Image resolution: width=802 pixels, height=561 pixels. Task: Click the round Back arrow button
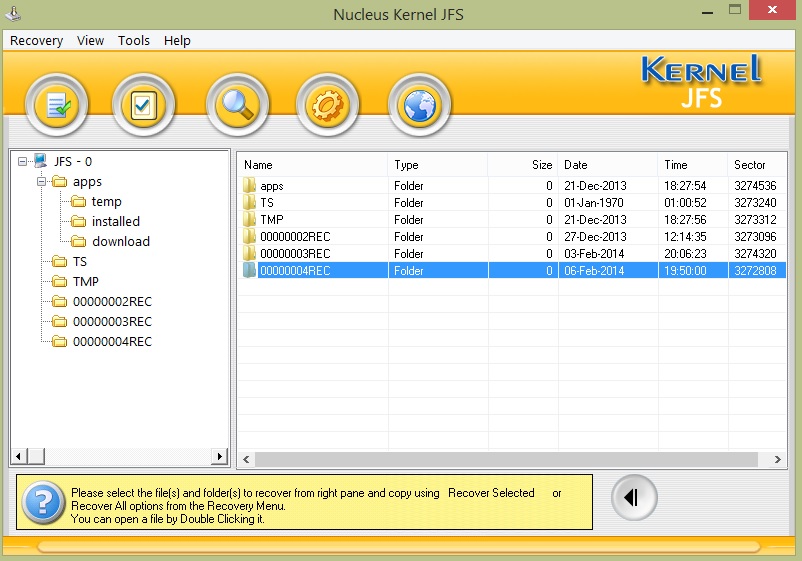(x=634, y=498)
